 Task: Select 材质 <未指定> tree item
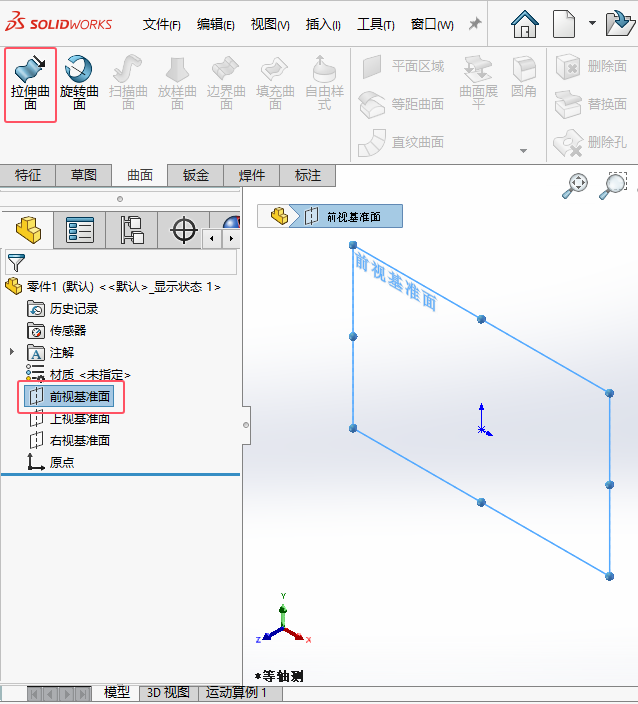pos(79,374)
